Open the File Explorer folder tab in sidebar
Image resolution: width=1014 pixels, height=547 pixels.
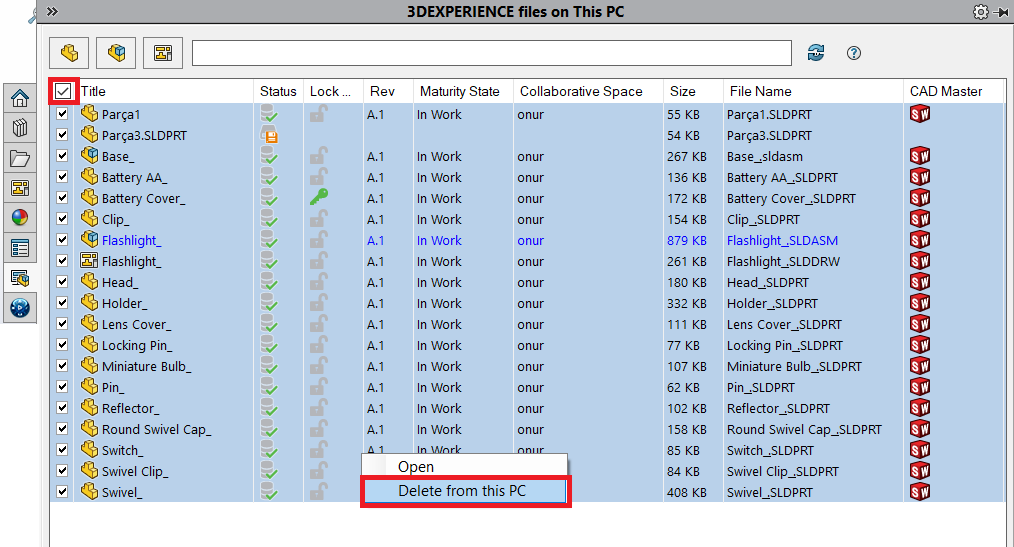click(x=19, y=158)
